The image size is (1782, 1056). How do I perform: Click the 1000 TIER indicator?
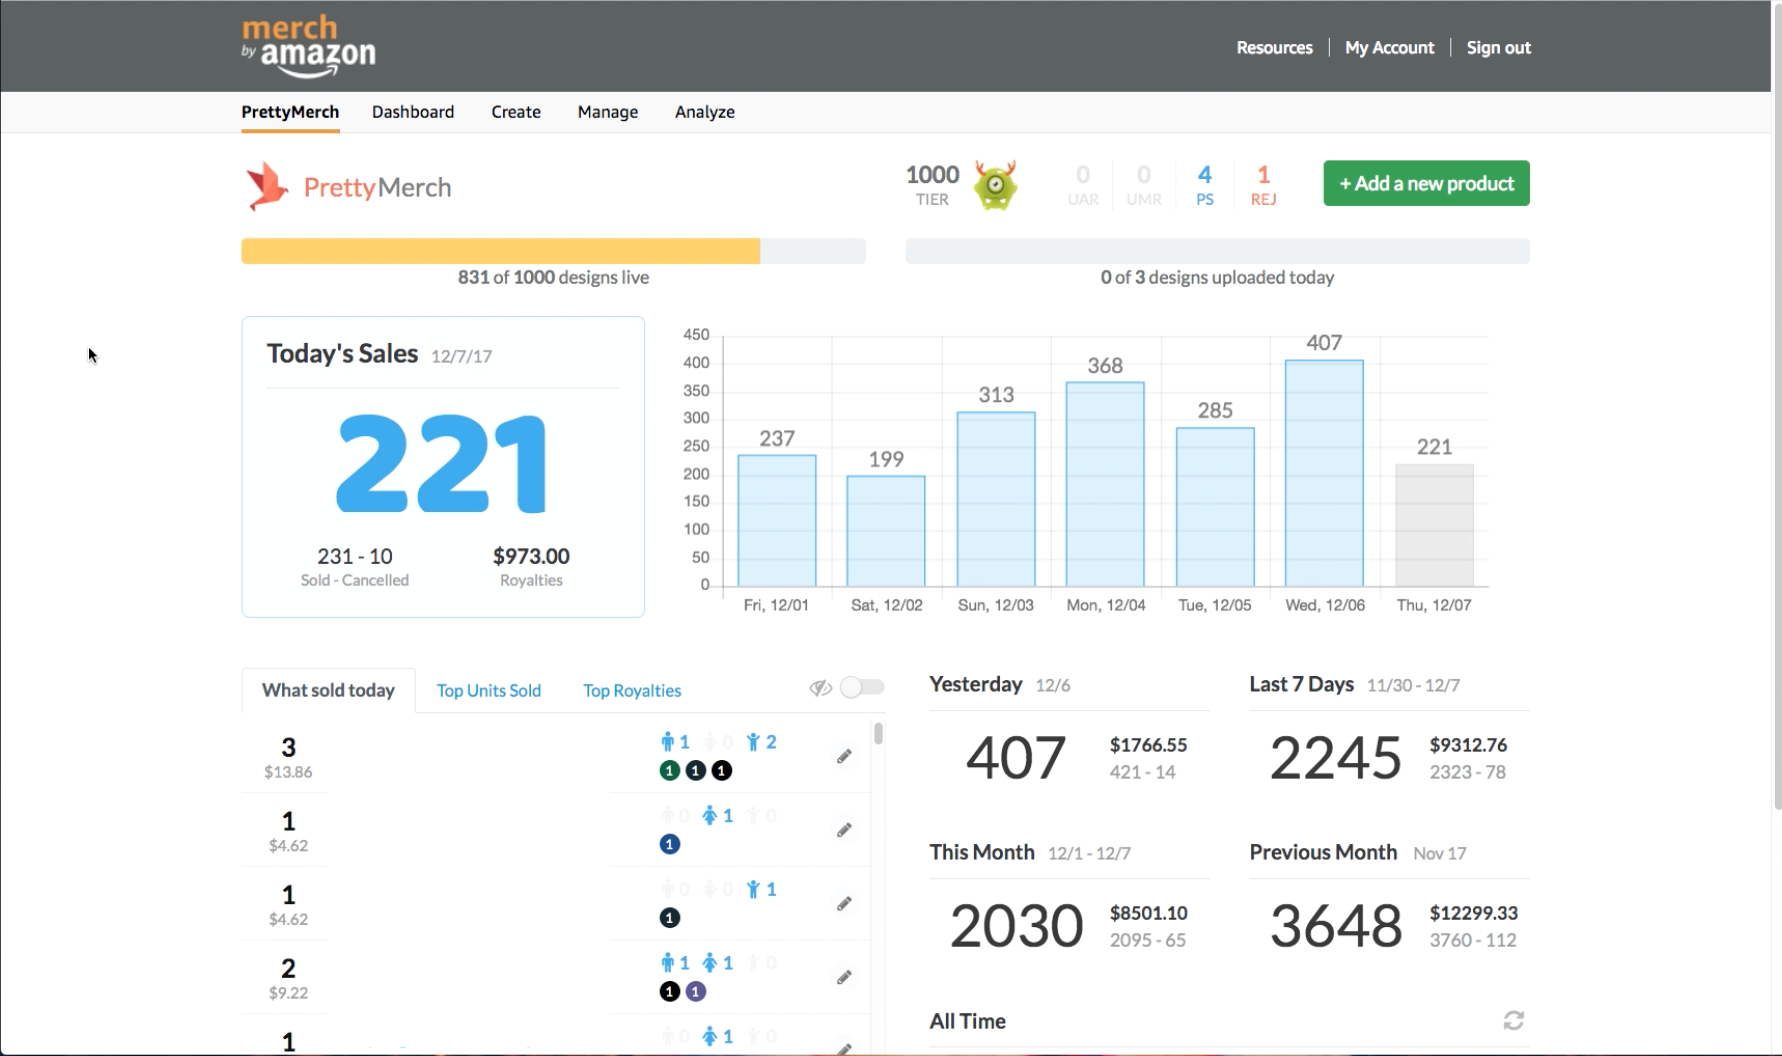(932, 185)
